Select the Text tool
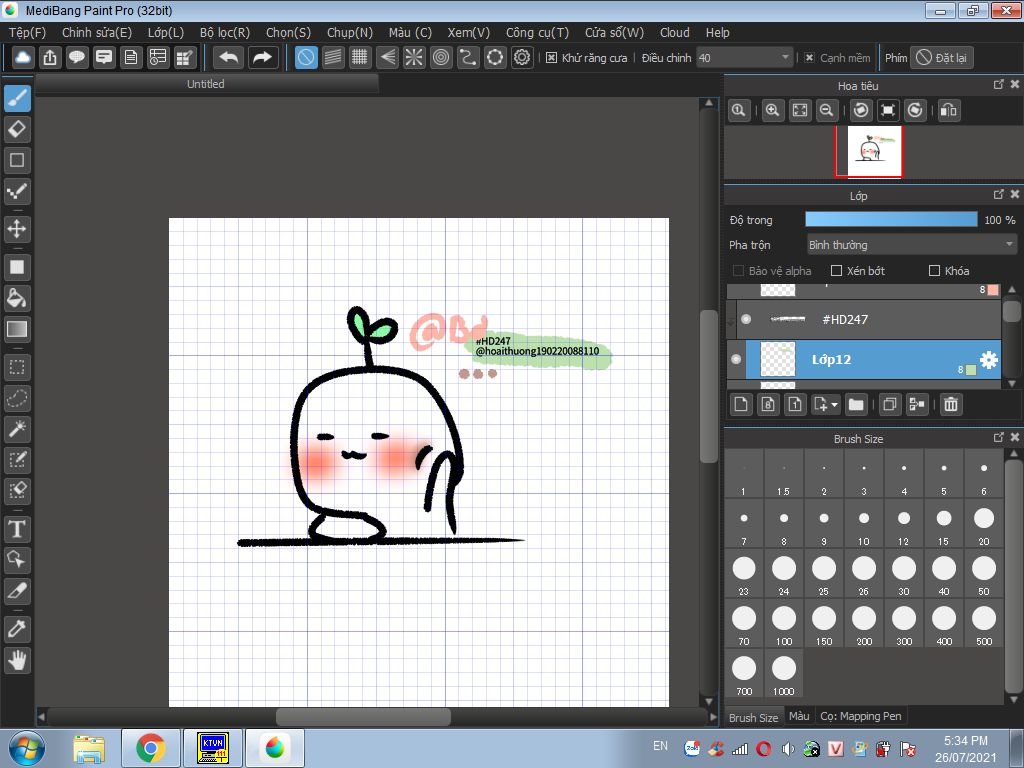The width and height of the screenshot is (1024, 768). pos(17,528)
